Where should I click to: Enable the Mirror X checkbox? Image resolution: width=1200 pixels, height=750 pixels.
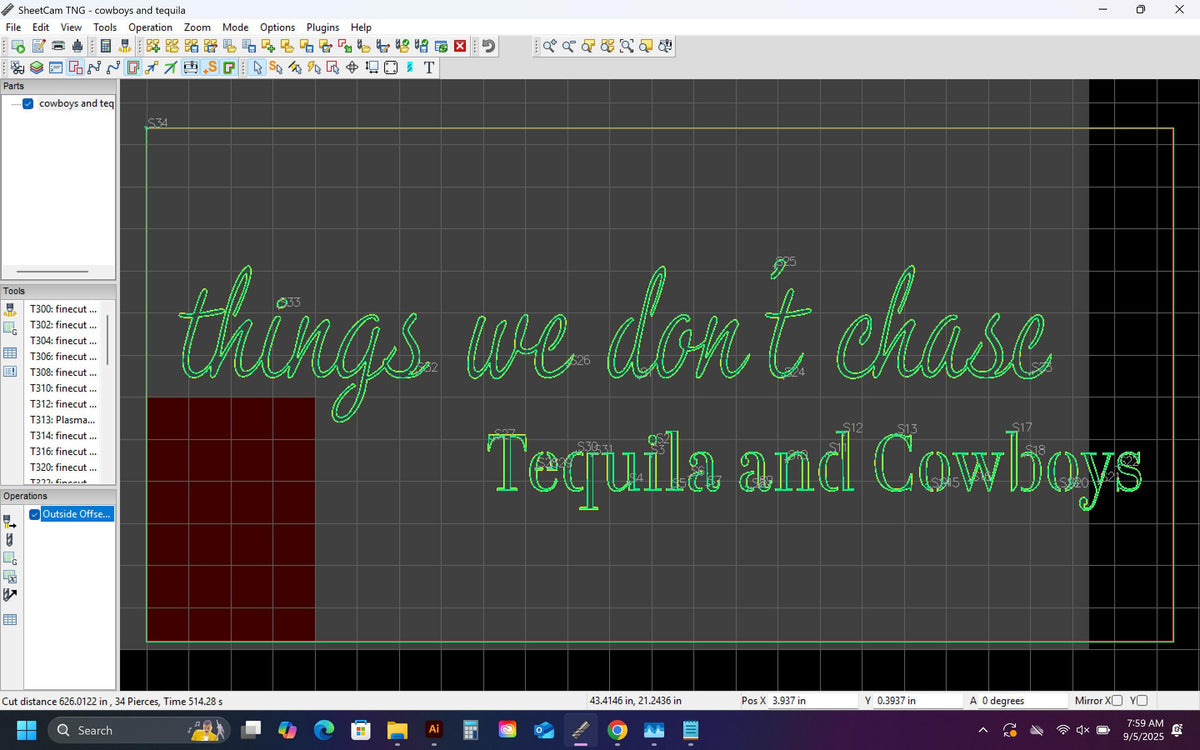tap(1117, 700)
